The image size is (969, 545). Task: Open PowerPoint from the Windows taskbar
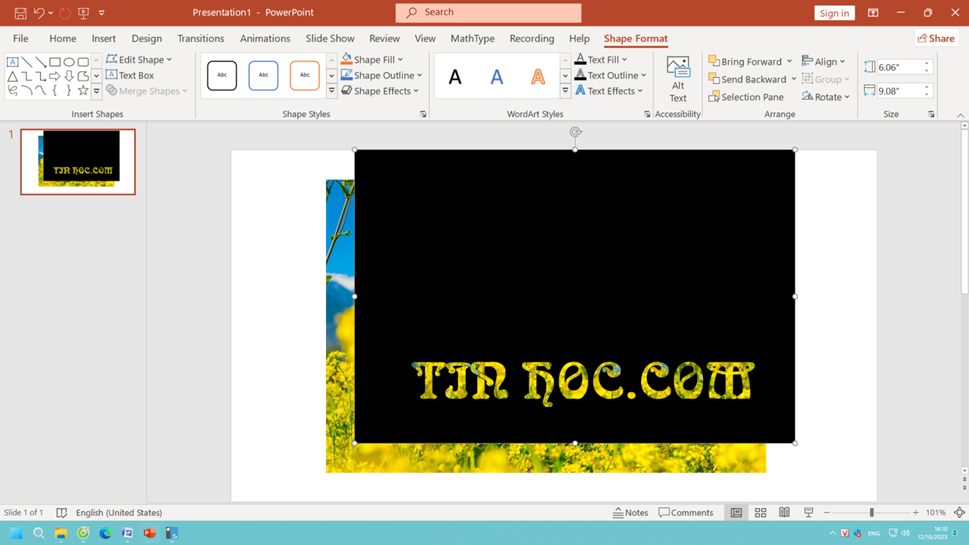[x=149, y=534]
